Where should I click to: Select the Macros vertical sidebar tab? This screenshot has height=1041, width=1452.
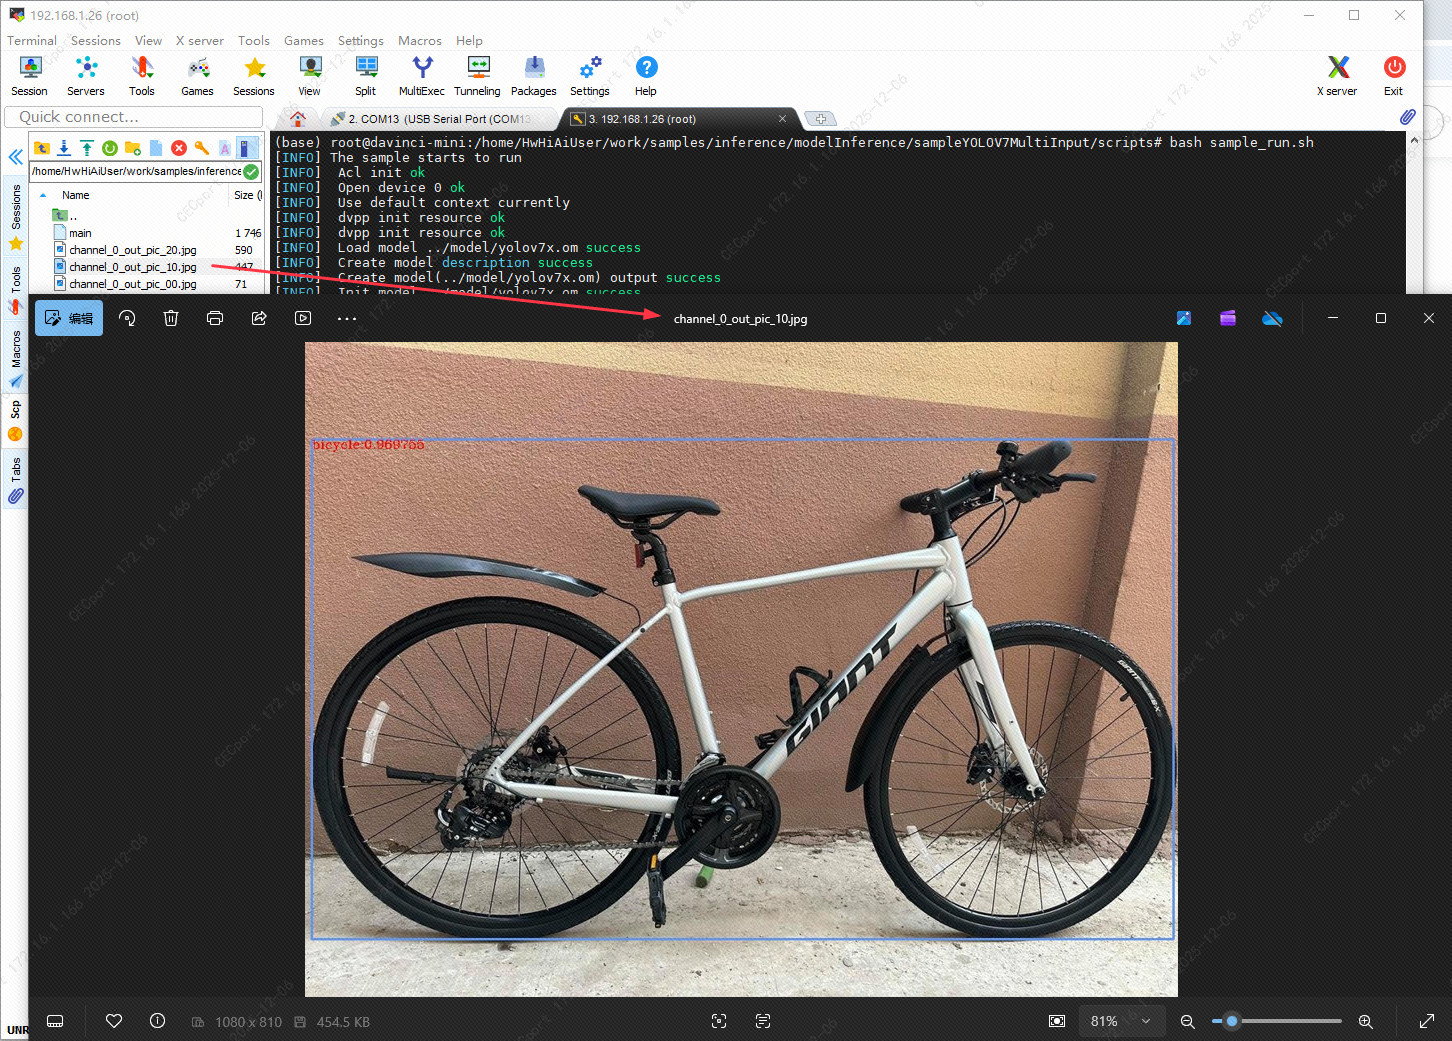pos(16,360)
